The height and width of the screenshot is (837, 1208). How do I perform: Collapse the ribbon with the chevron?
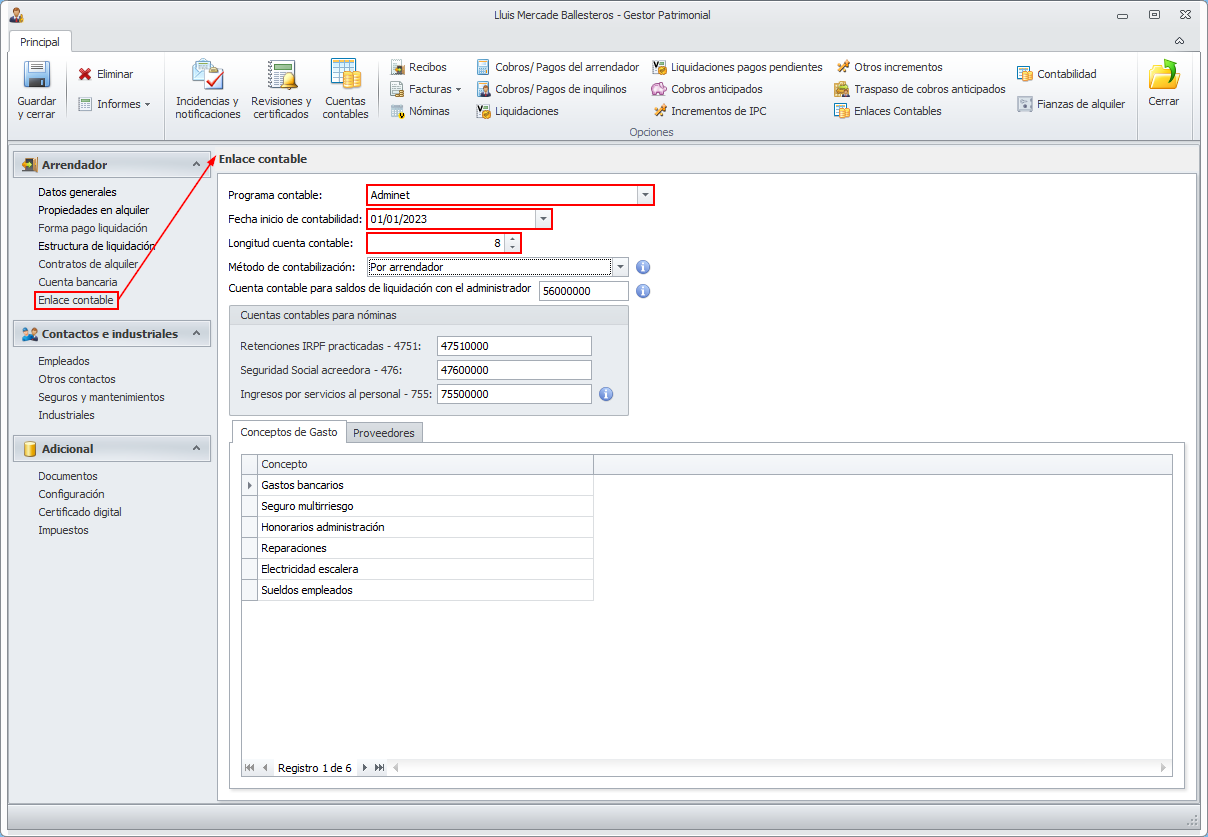1180,42
